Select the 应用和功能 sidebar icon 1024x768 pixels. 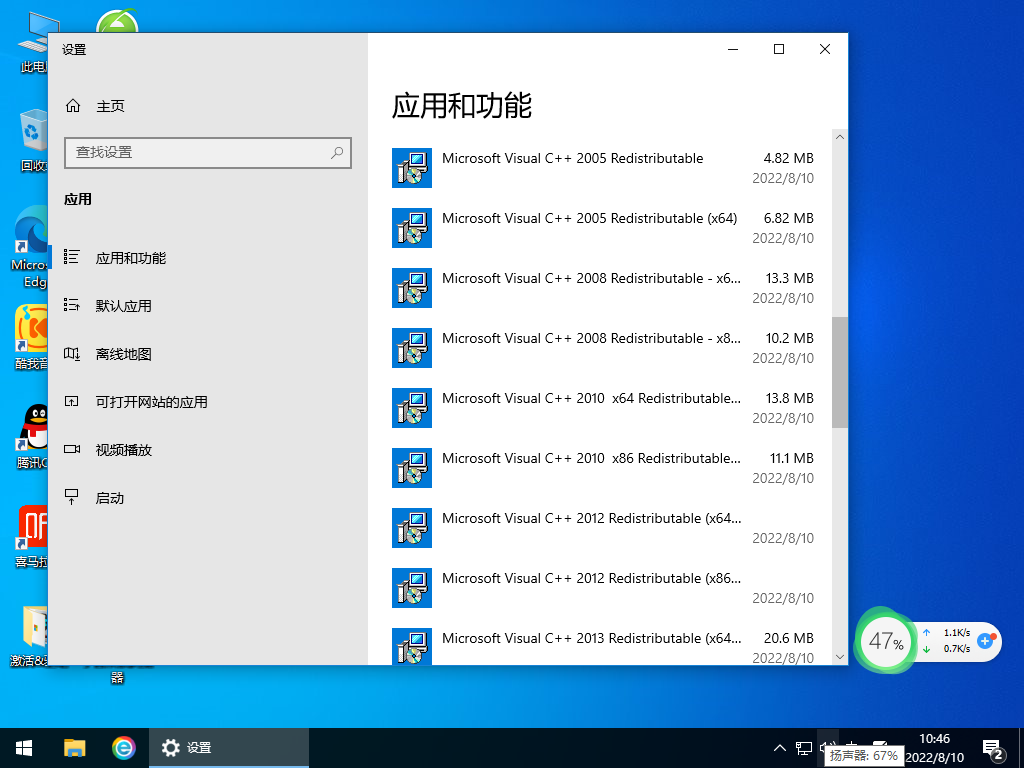(x=72, y=257)
